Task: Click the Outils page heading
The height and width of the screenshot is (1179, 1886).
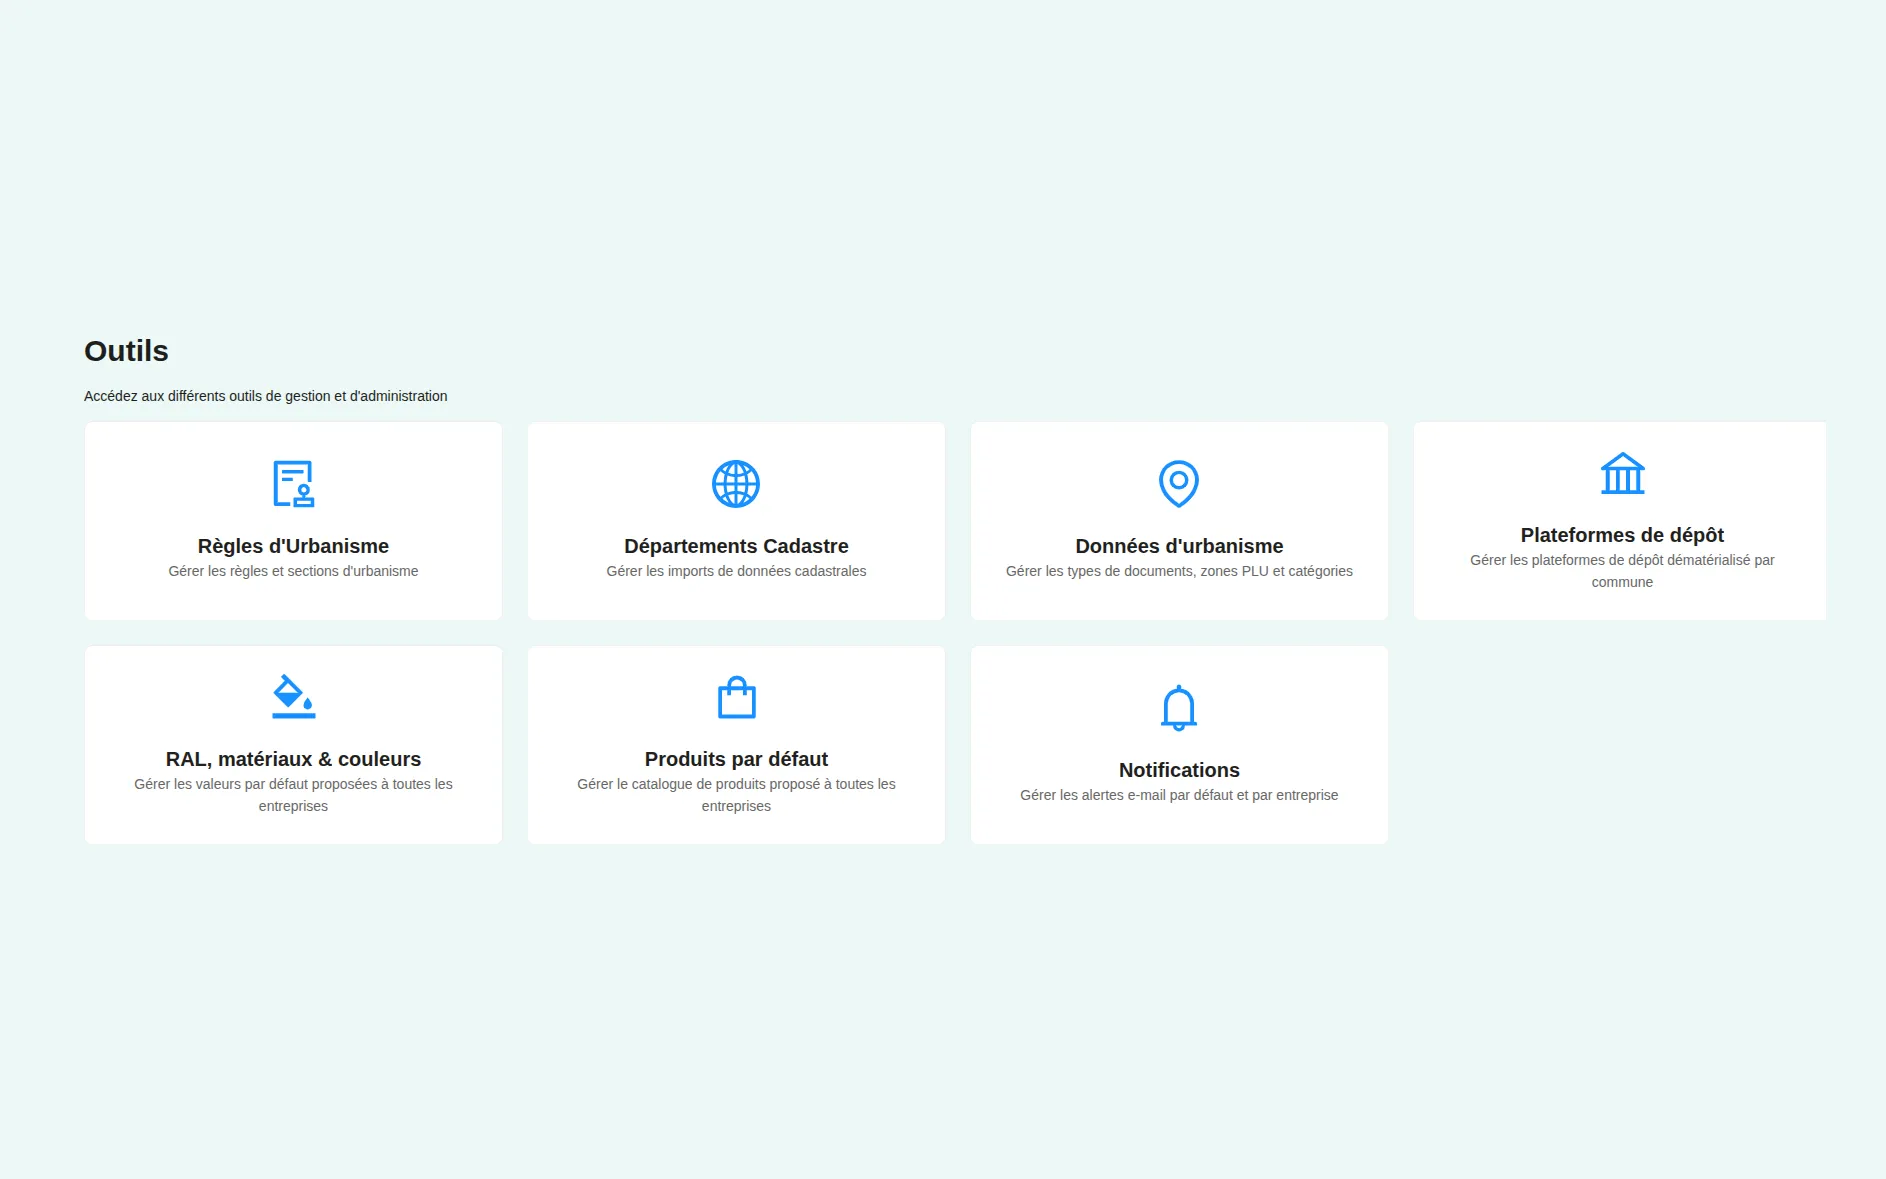Action: point(126,351)
